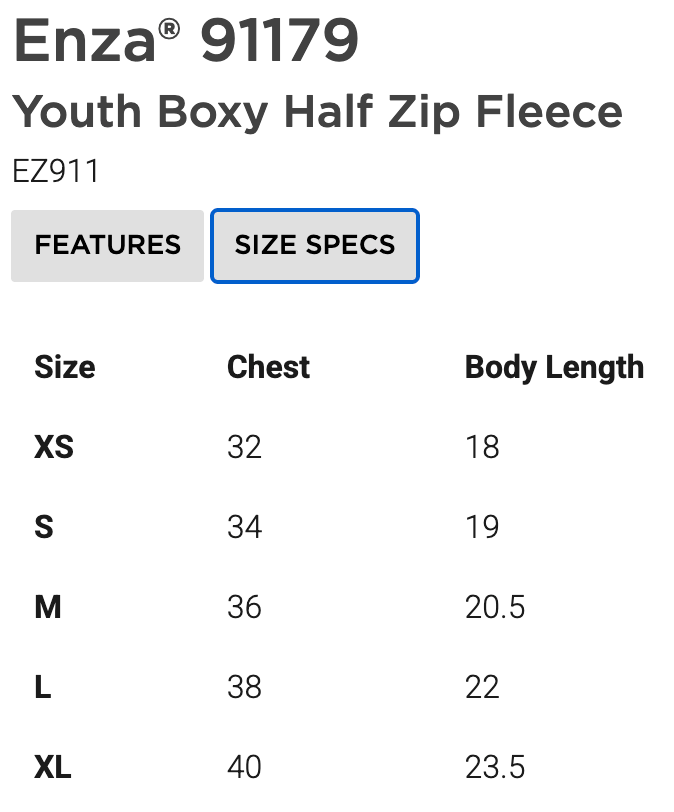Click the Chest column header
674x812 pixels.
point(268,367)
